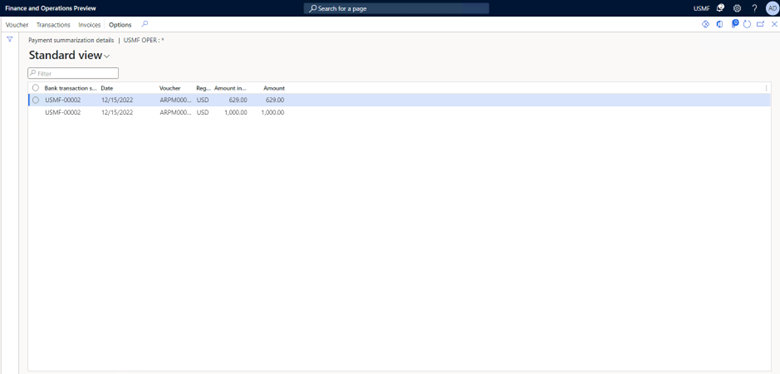Select USMF-00002 in the 629.00 row
780x374 pixels.
[x=63, y=100]
